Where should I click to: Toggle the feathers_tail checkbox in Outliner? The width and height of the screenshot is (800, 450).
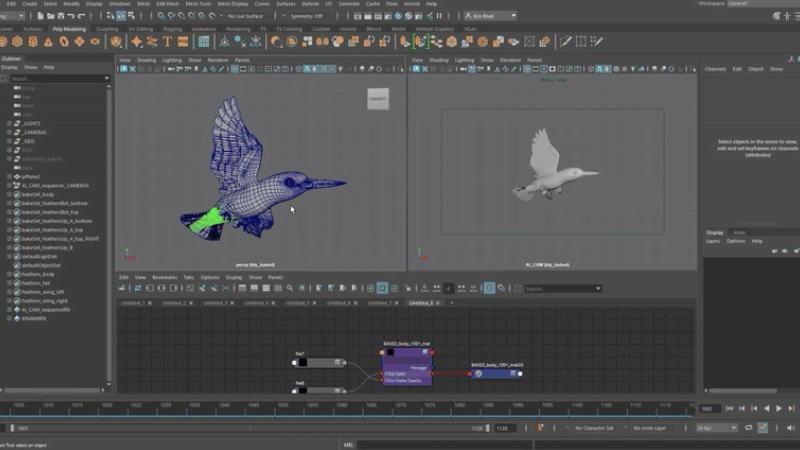(x=17, y=283)
